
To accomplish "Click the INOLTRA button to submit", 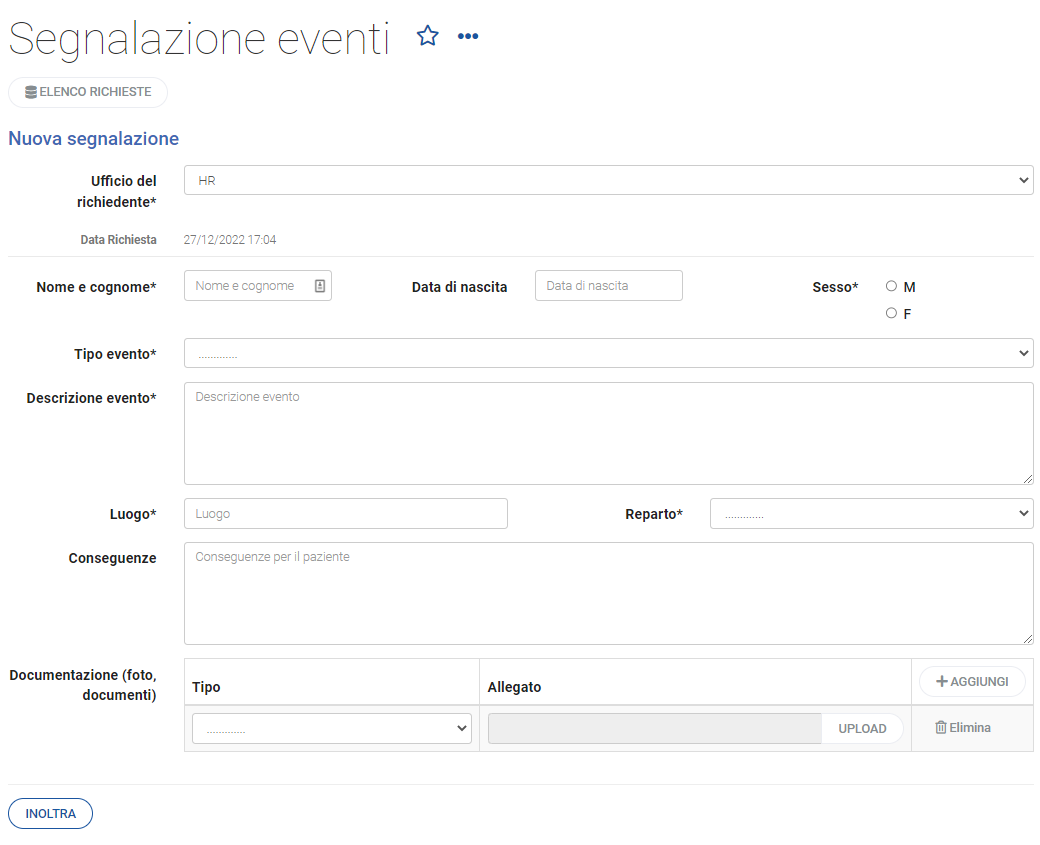I will click(50, 813).
